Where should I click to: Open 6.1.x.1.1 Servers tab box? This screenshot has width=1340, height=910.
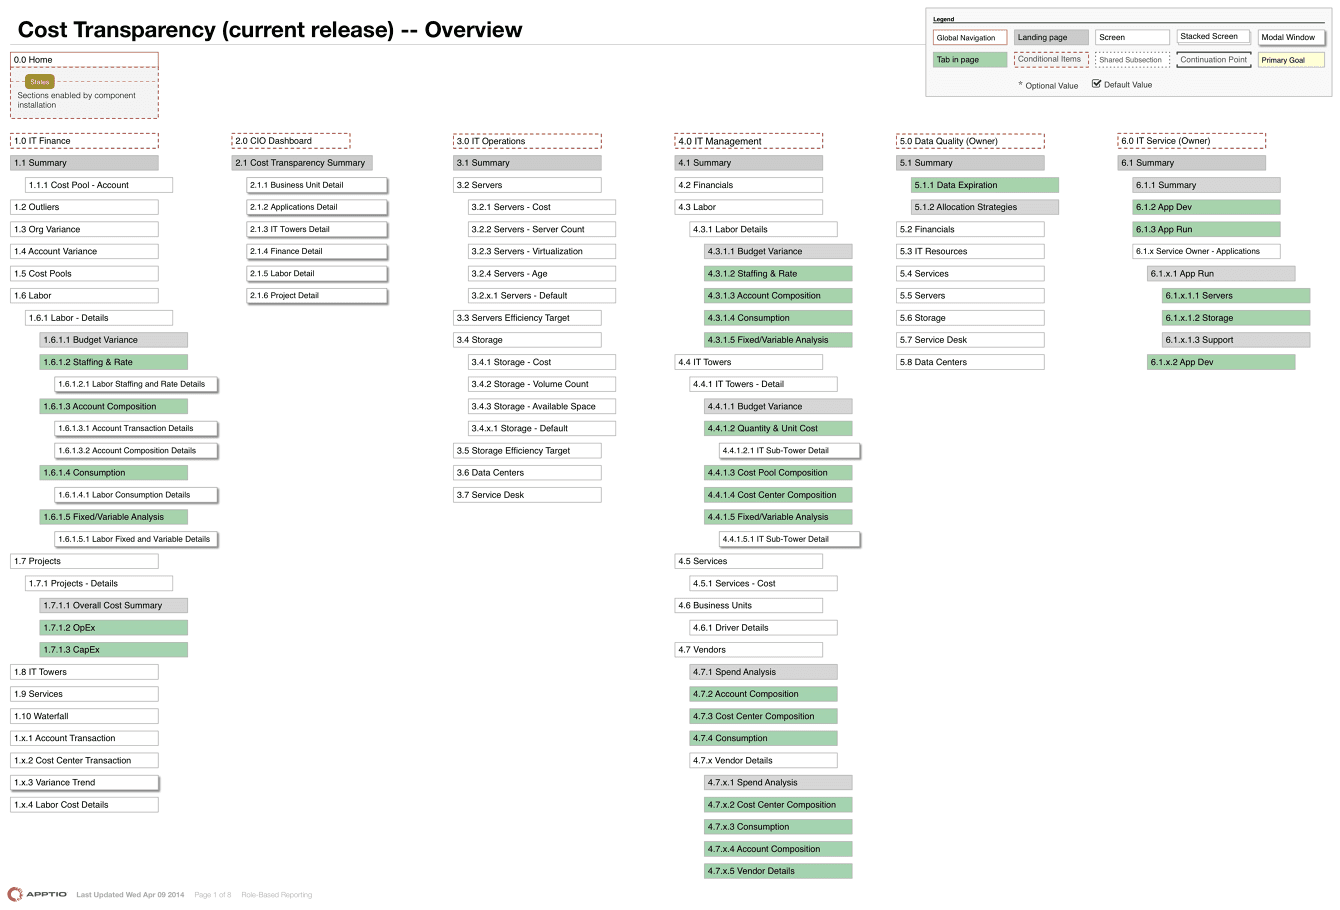tap(1235, 296)
